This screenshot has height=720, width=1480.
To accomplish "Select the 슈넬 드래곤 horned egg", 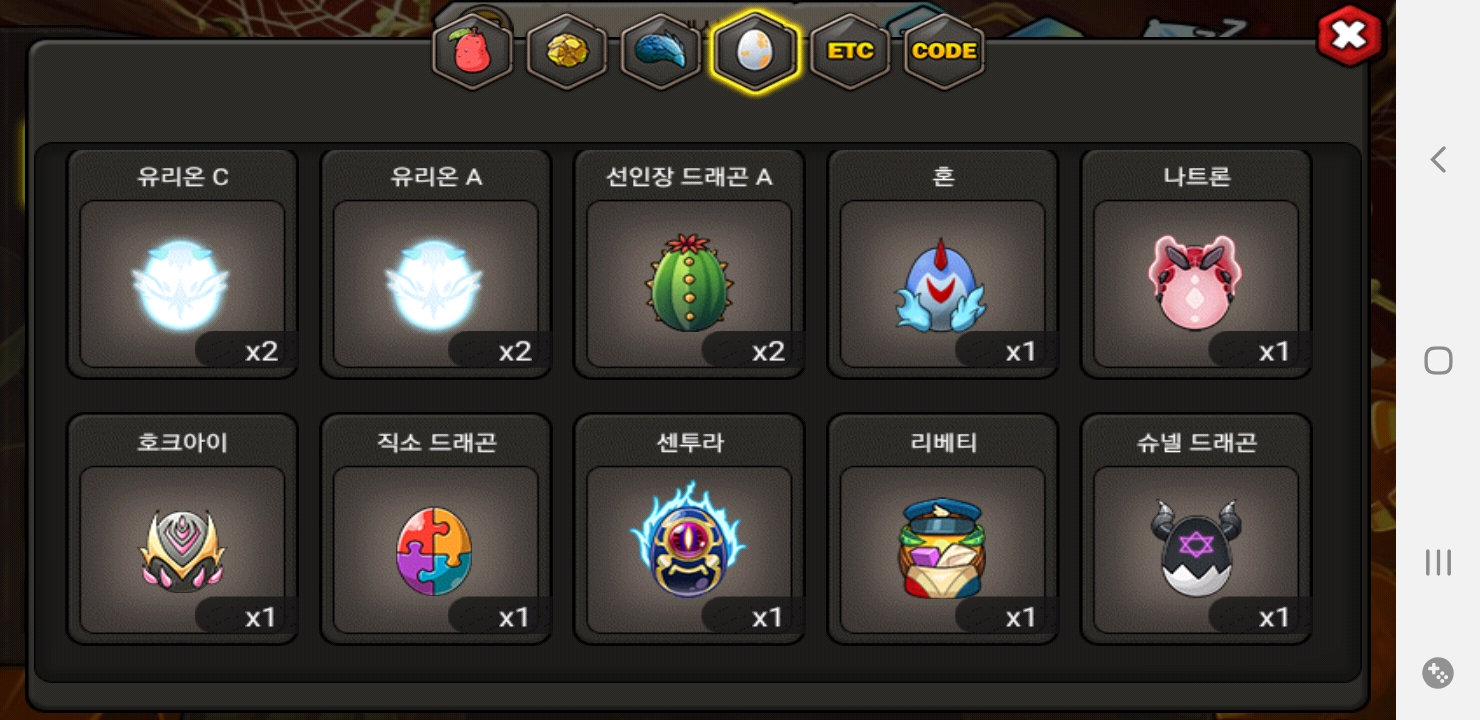I will [x=1196, y=529].
